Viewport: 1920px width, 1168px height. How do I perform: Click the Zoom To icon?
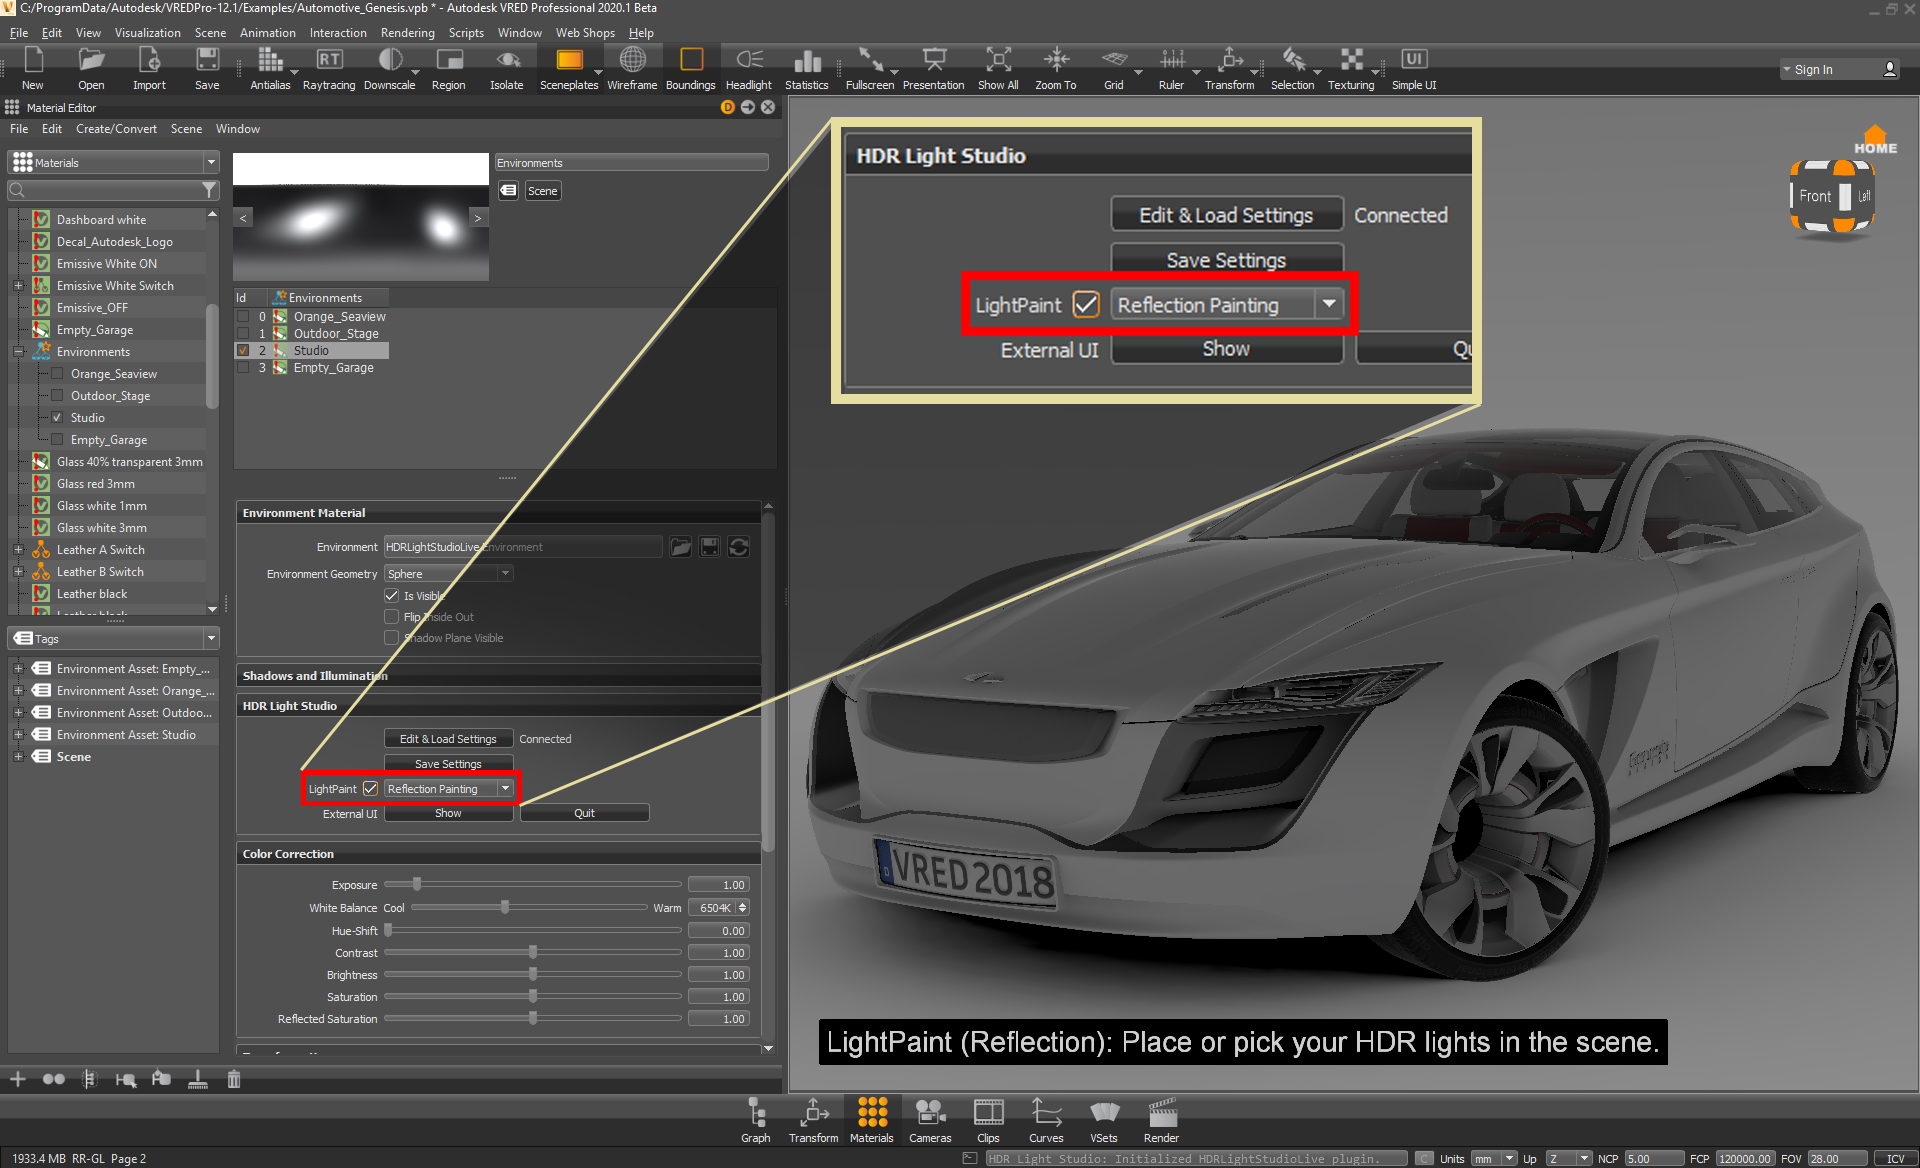pyautogui.click(x=1056, y=68)
